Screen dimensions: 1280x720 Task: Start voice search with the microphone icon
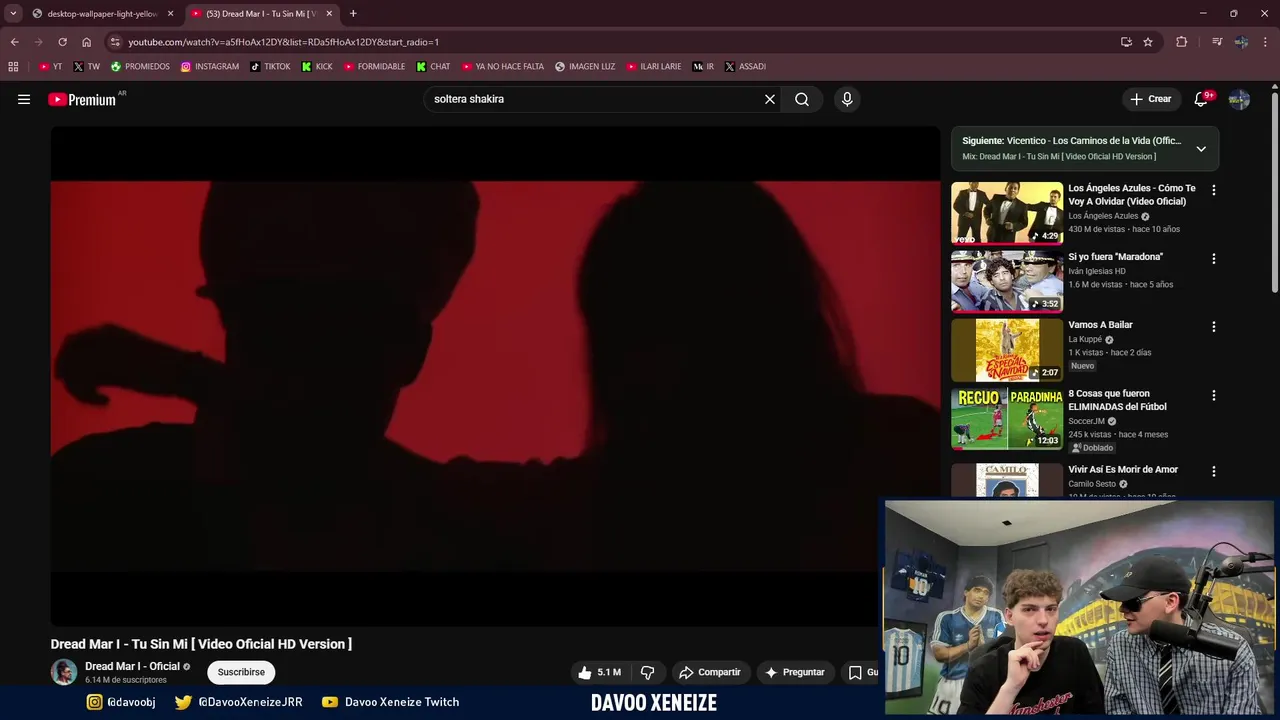(847, 99)
